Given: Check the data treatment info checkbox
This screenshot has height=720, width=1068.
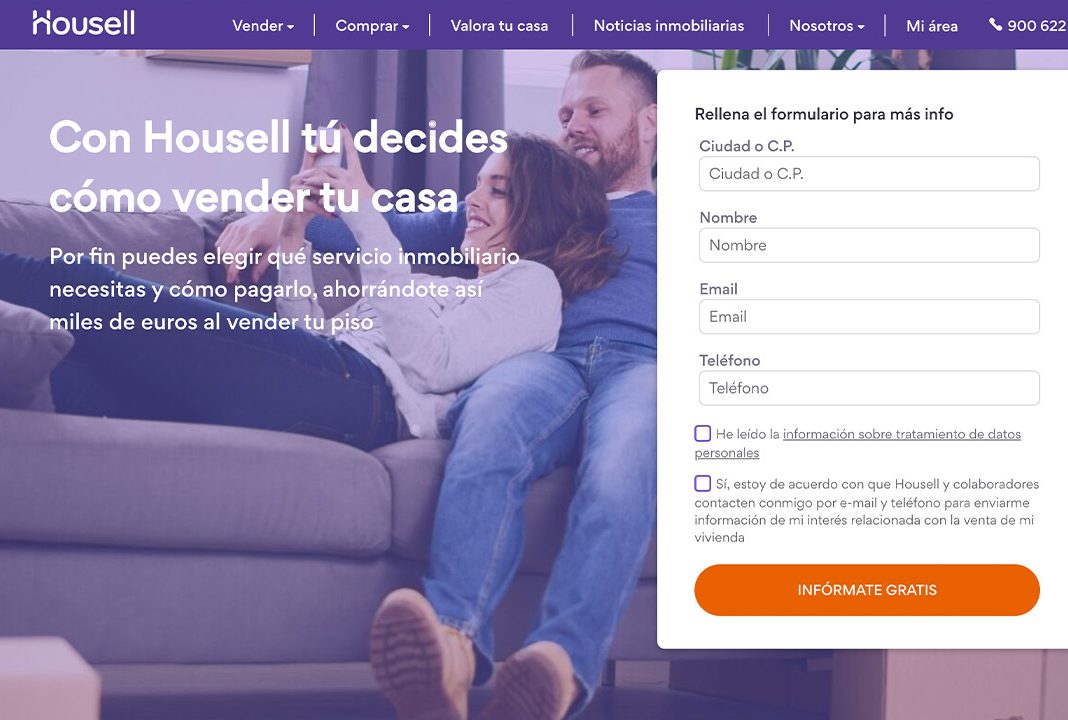Looking at the screenshot, I should click(702, 433).
